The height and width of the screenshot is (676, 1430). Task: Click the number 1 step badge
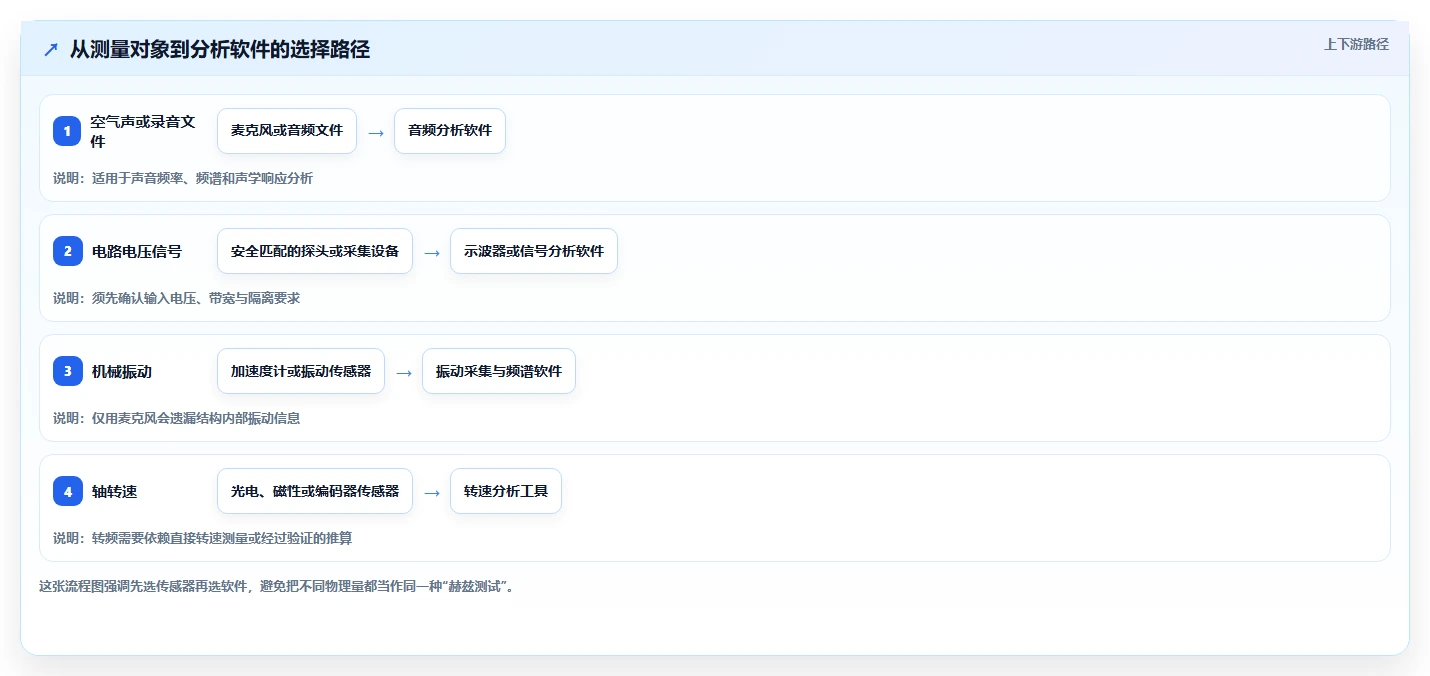click(67, 131)
